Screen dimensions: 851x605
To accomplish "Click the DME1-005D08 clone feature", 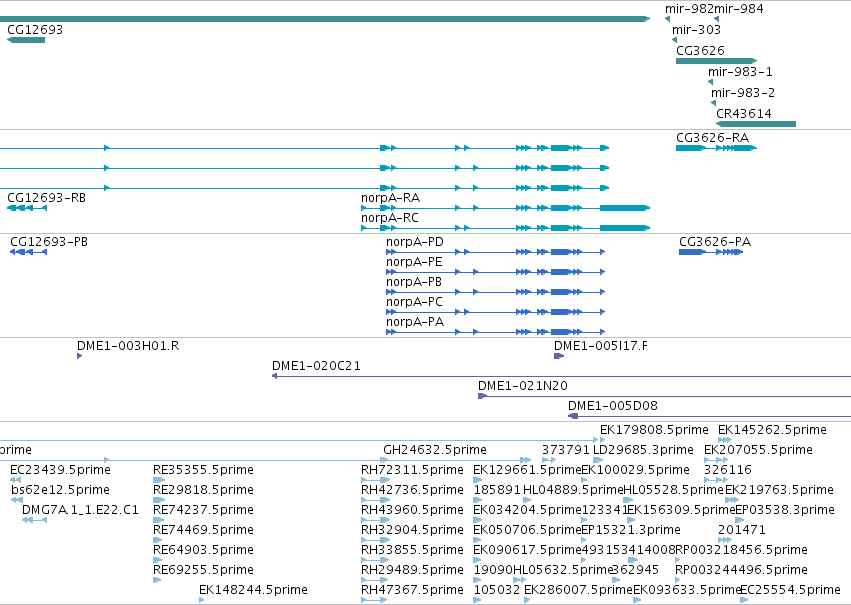I will 709,417.
